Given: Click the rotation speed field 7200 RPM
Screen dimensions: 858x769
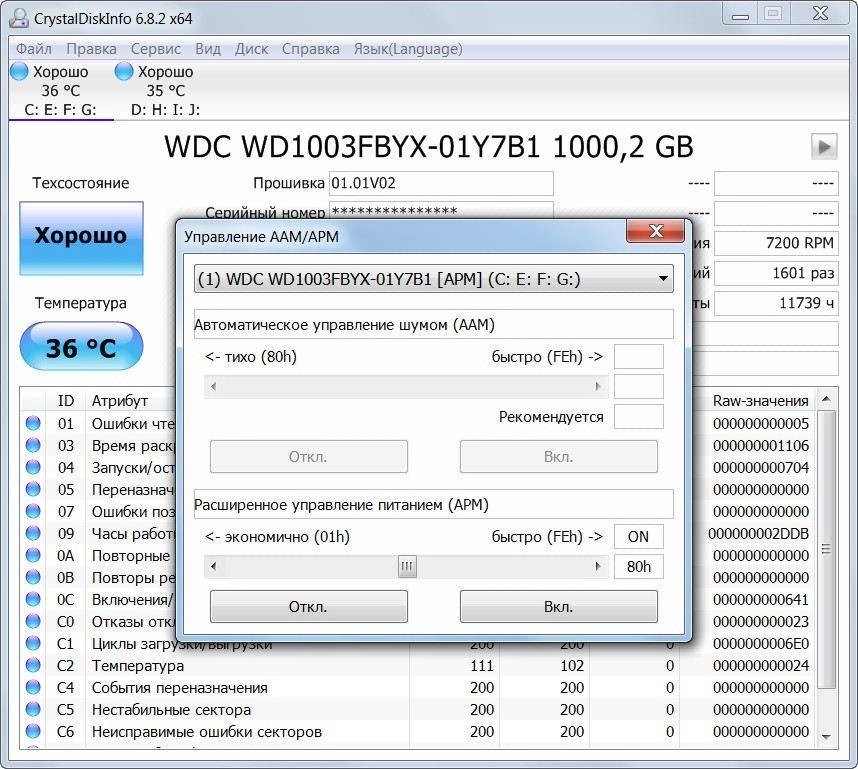Looking at the screenshot, I should 776,243.
